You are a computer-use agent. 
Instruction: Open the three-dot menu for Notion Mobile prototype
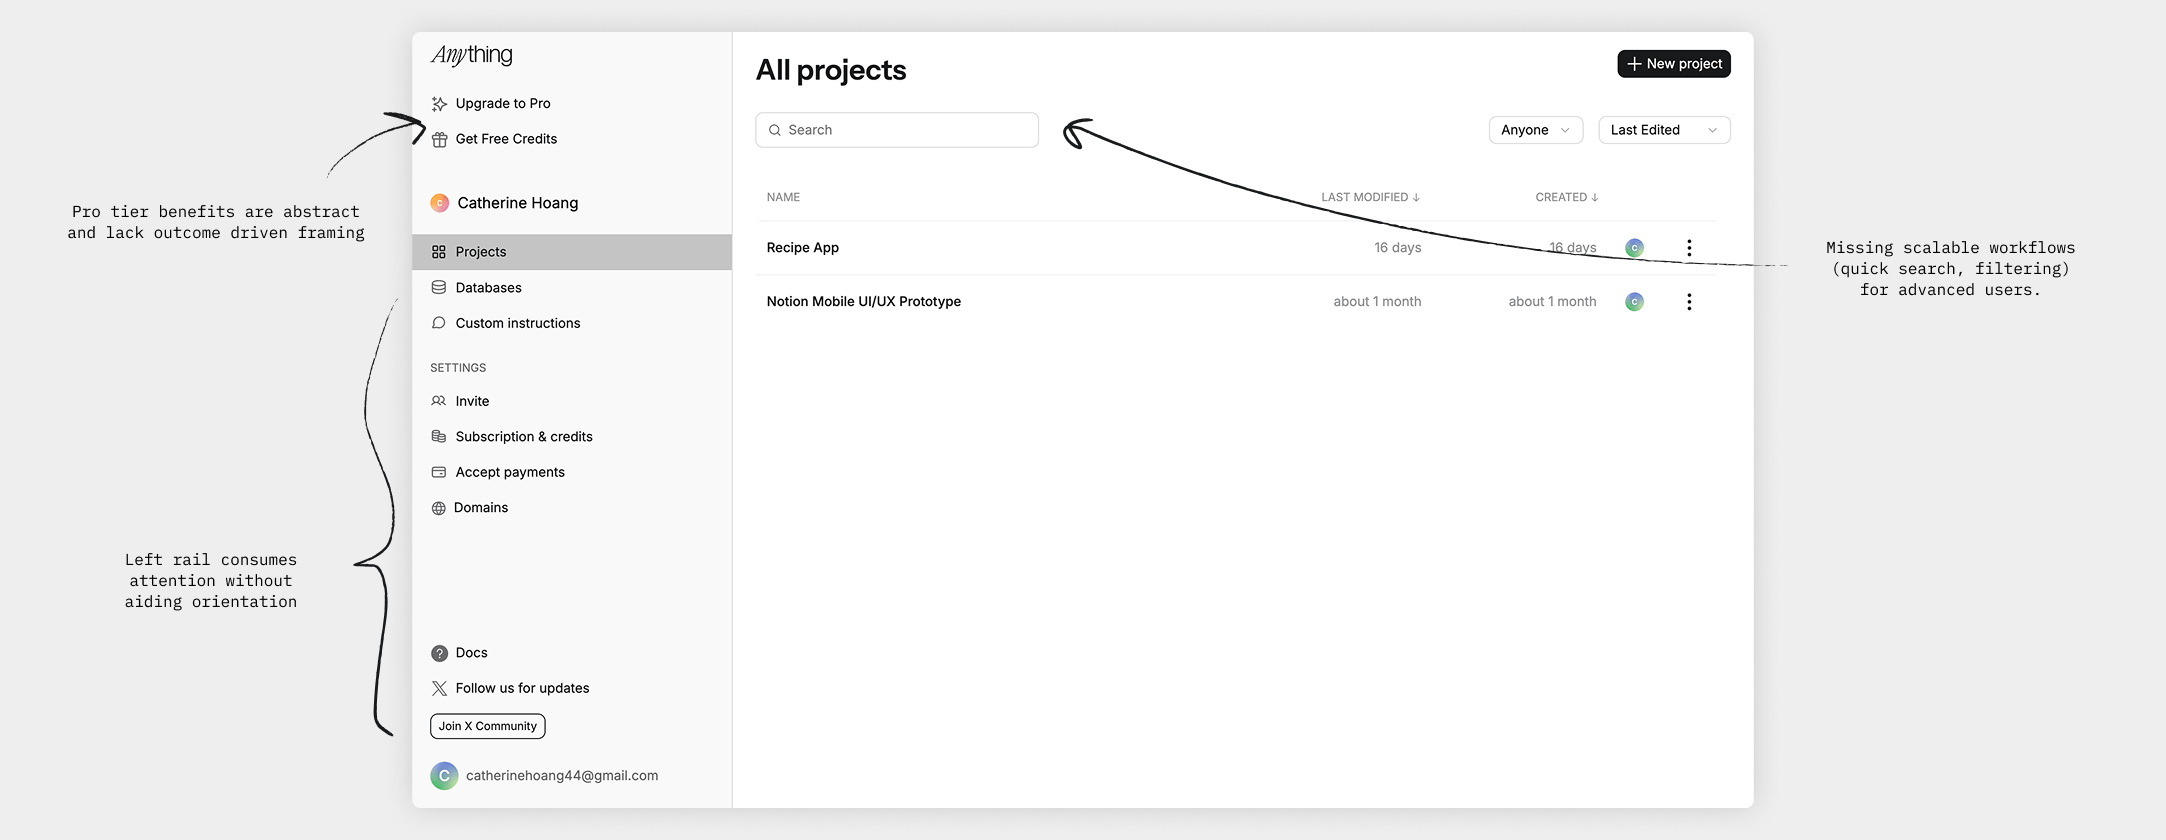[x=1689, y=302]
